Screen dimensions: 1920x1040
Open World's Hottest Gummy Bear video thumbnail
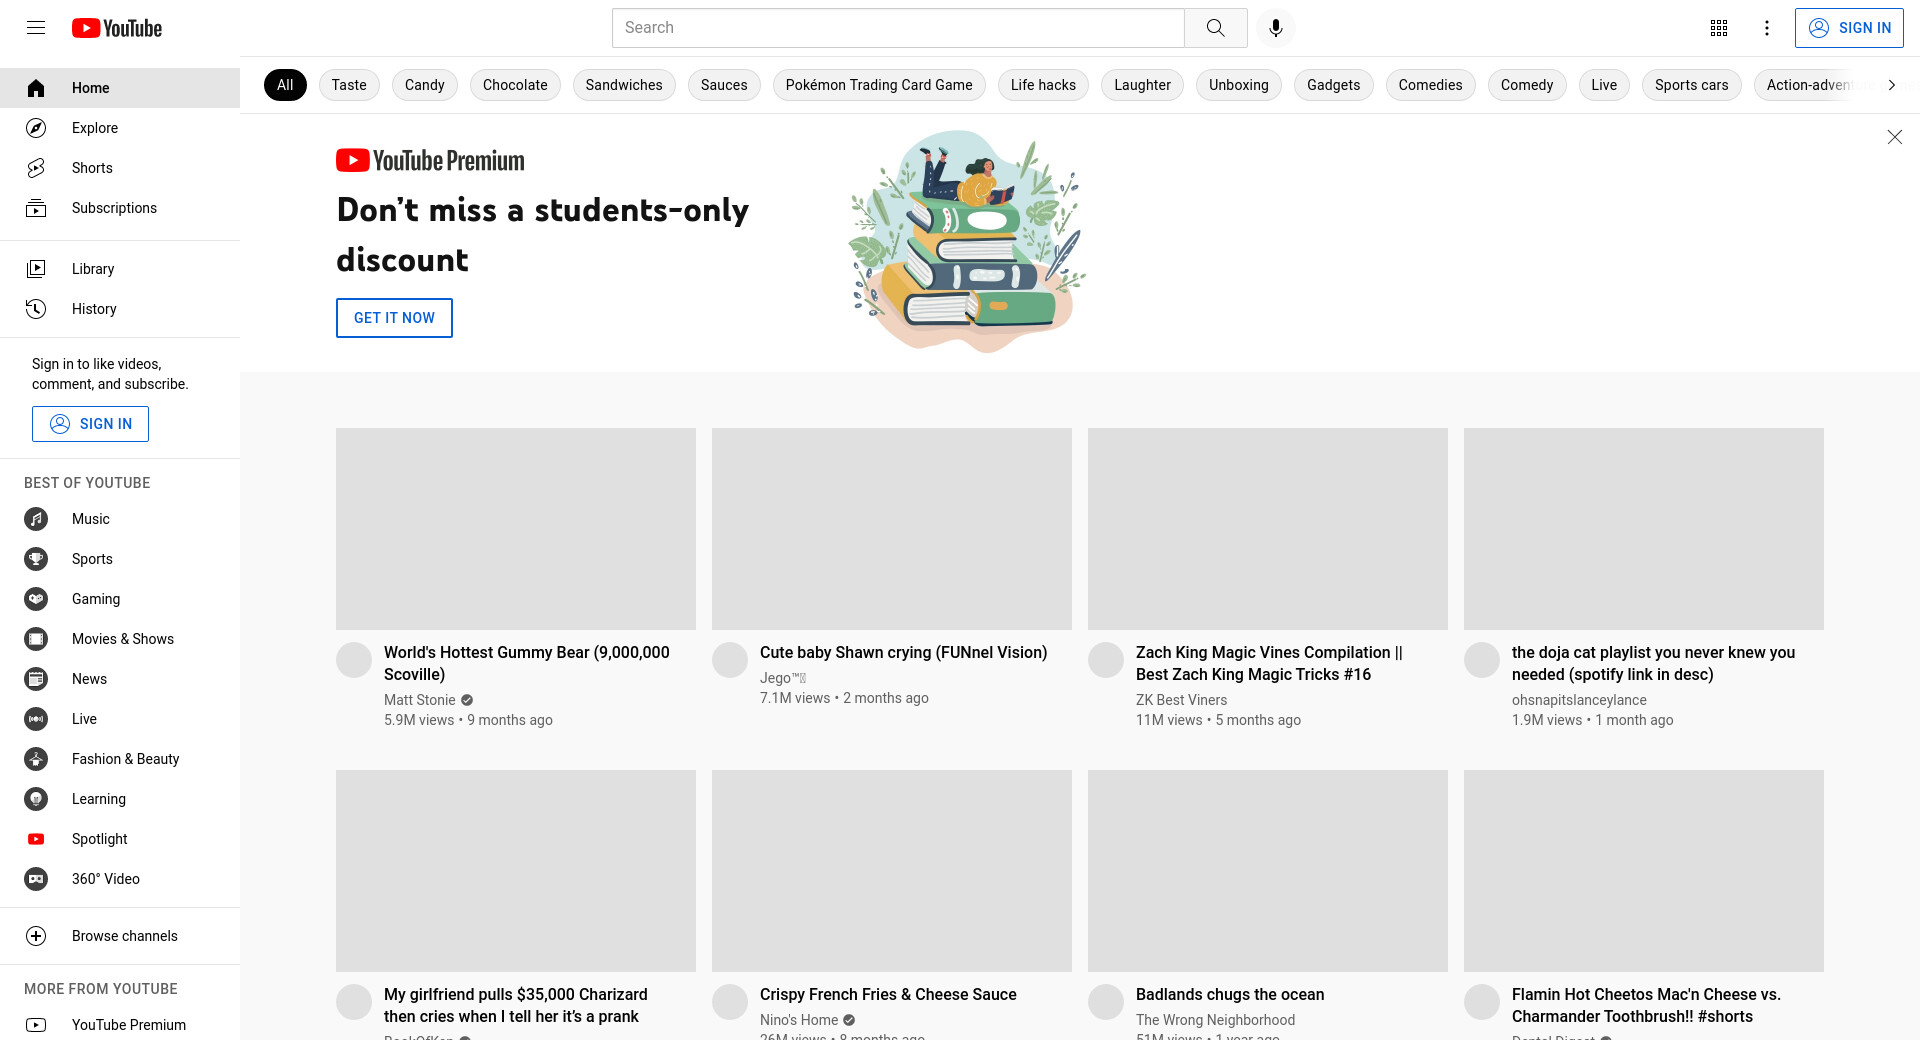tap(516, 529)
